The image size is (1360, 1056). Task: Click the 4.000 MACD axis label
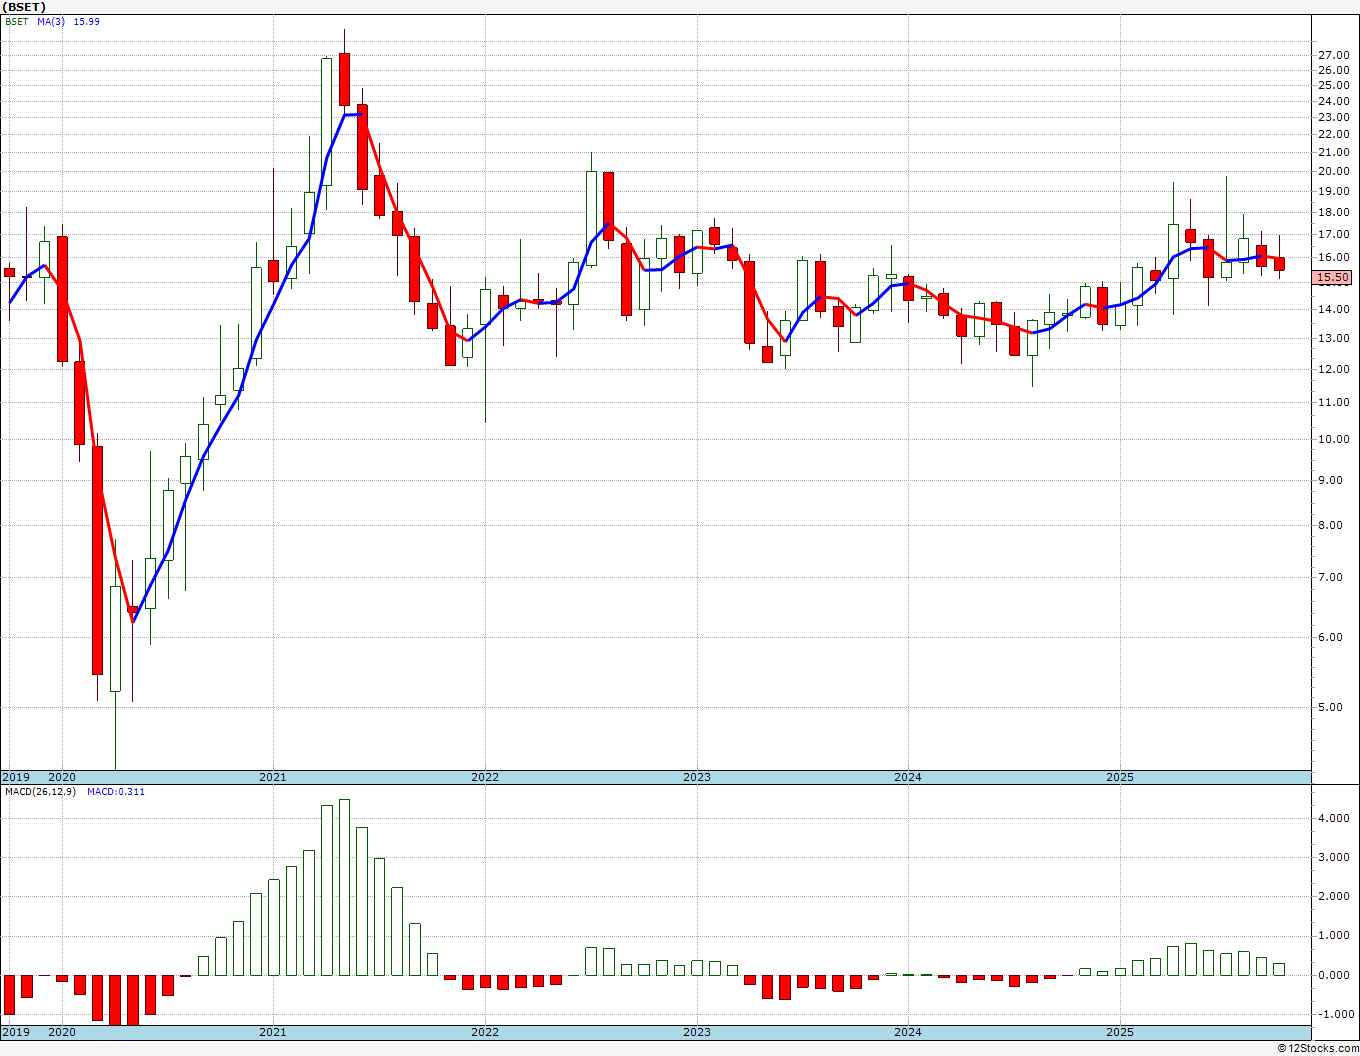coord(1334,818)
